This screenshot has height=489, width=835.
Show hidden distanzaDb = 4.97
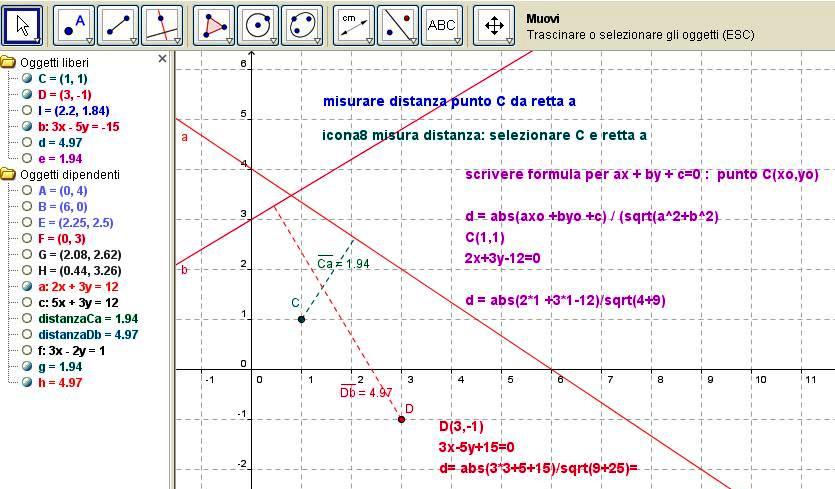pyautogui.click(x=27, y=335)
